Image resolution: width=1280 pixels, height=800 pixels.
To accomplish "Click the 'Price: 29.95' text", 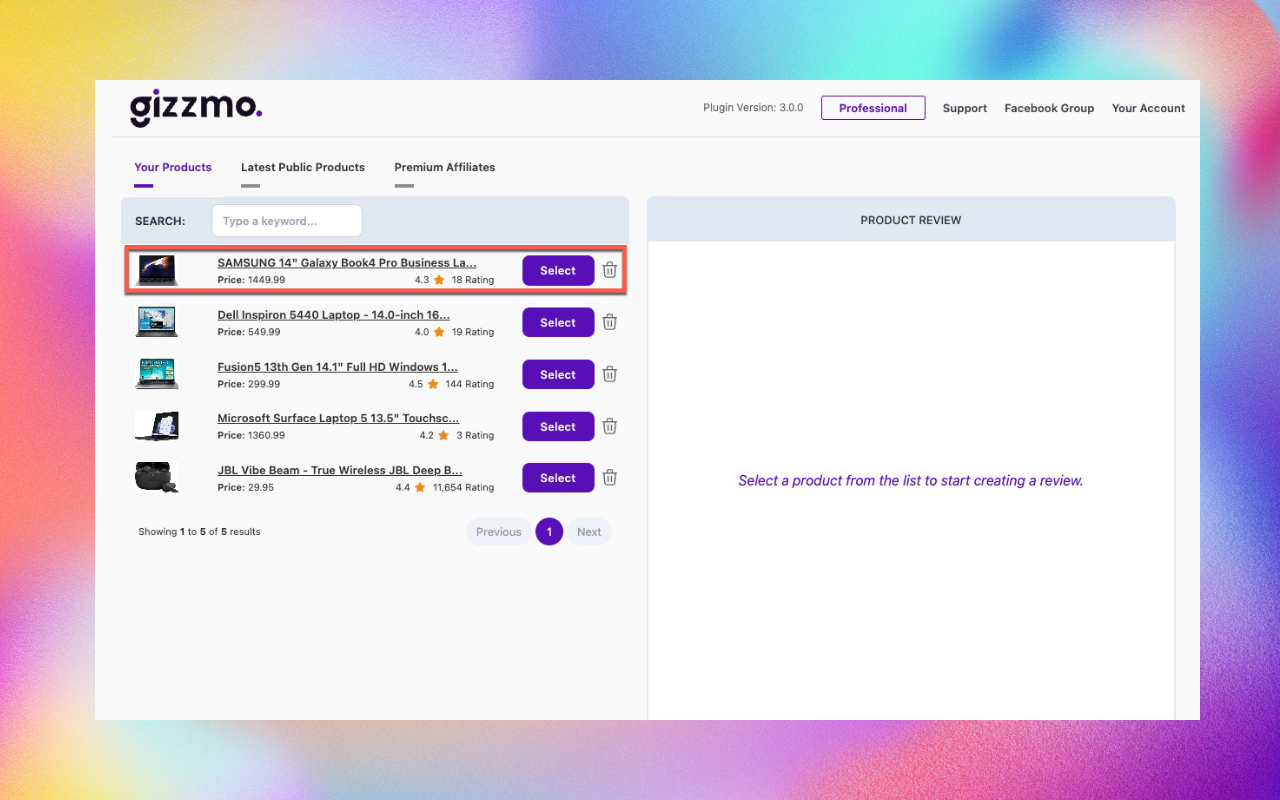I will (246, 488).
